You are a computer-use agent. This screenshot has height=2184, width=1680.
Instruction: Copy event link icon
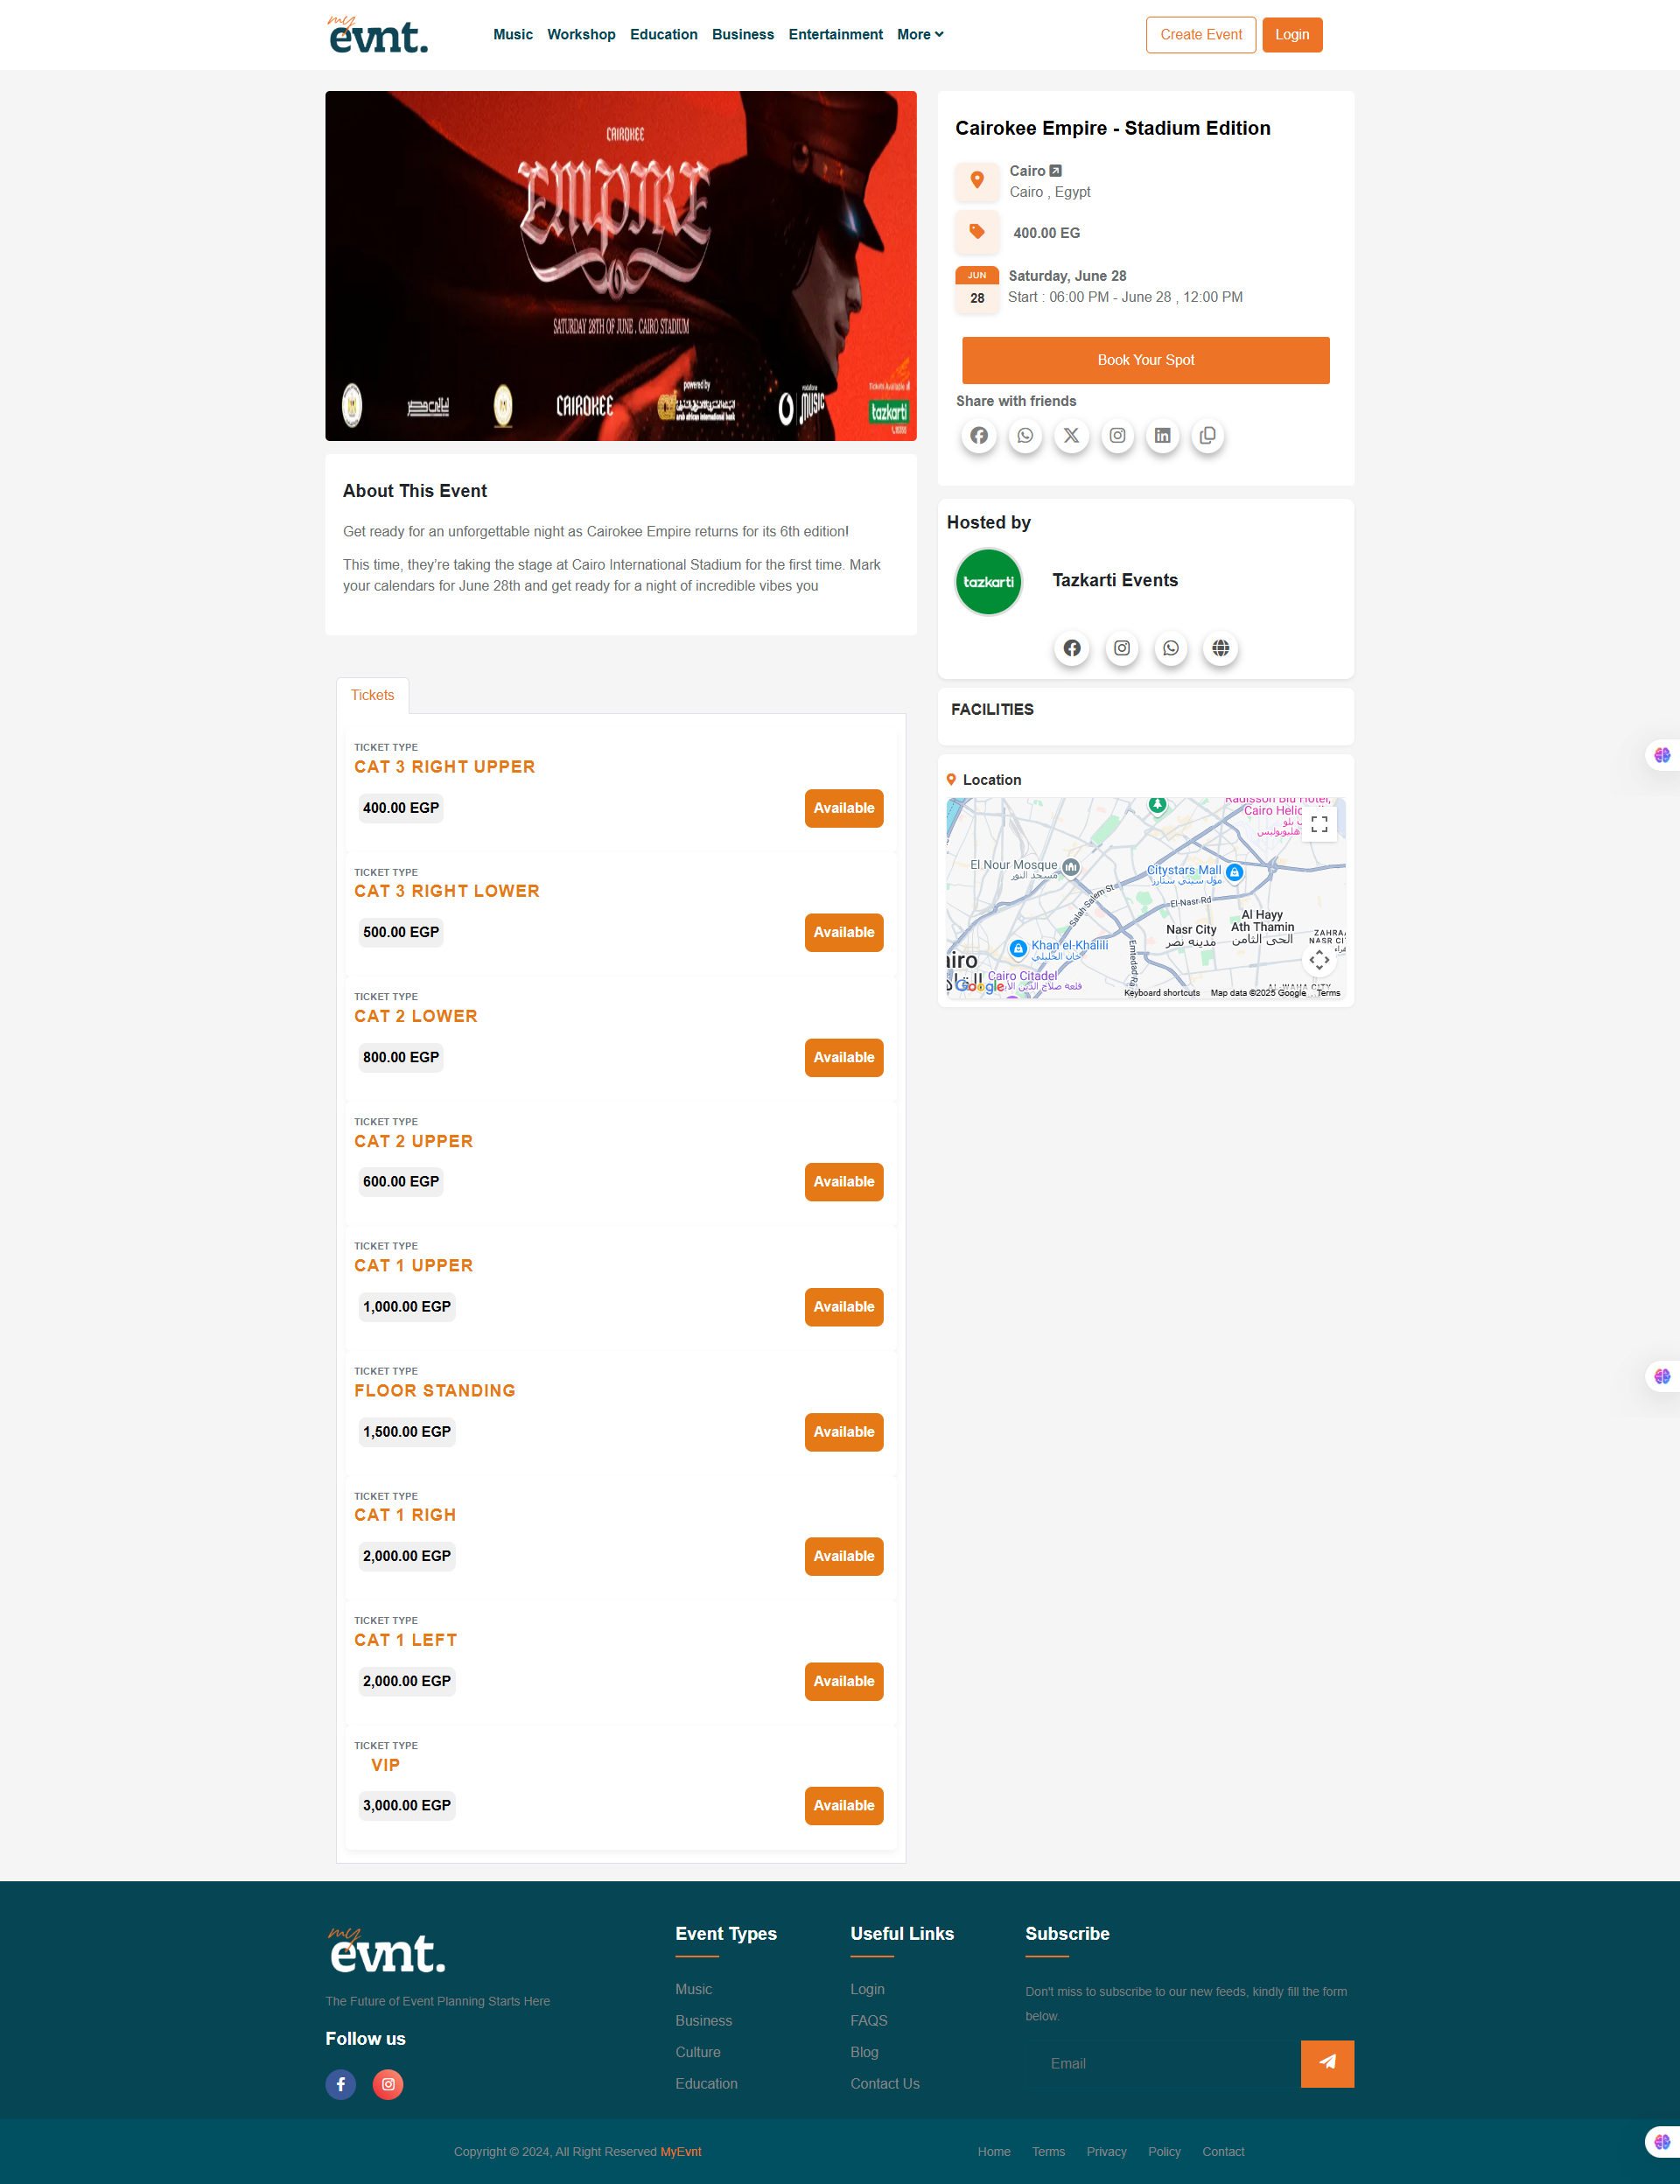(x=1208, y=436)
